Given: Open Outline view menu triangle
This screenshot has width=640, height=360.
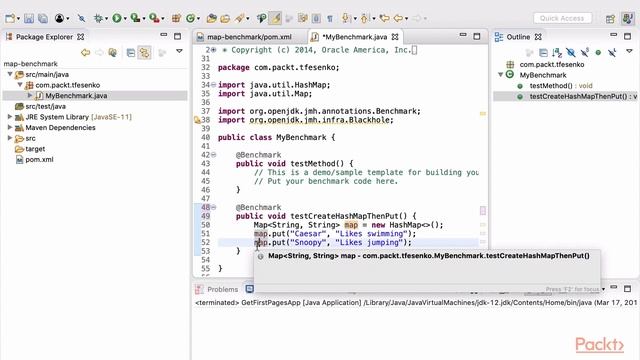Looking at the screenshot, I should pyautogui.click(x=629, y=51).
